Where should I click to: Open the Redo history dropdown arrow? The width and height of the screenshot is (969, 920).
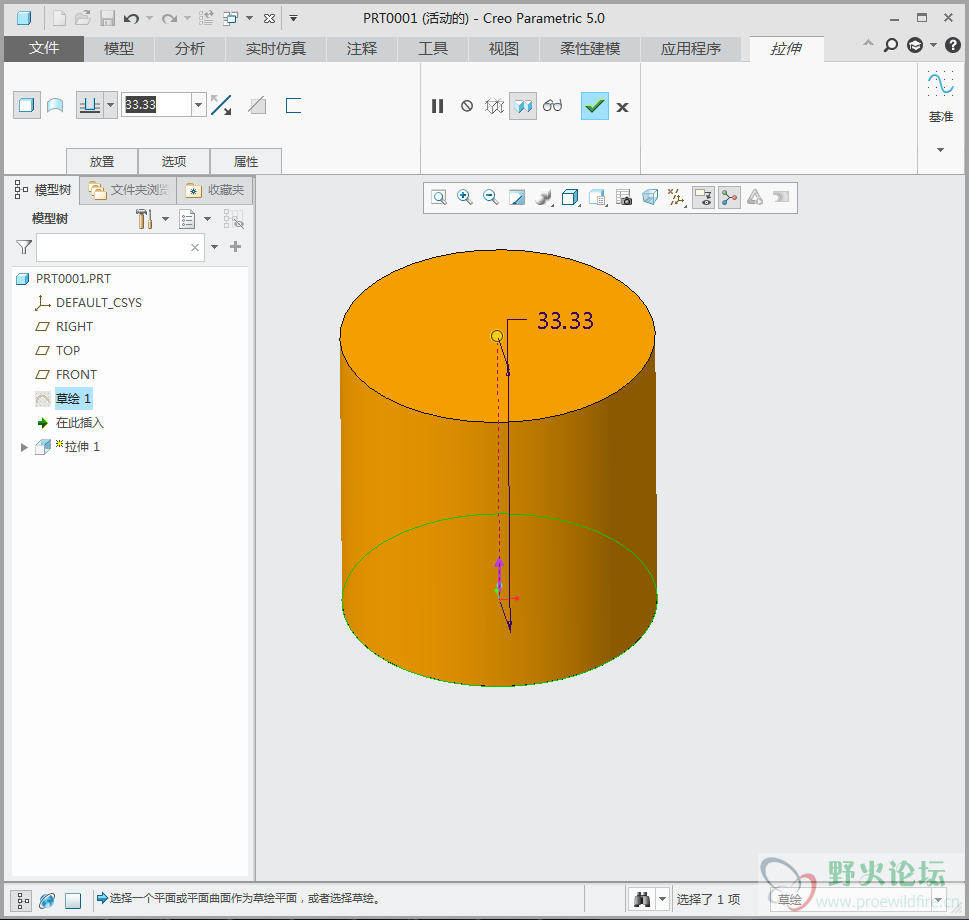tap(187, 19)
